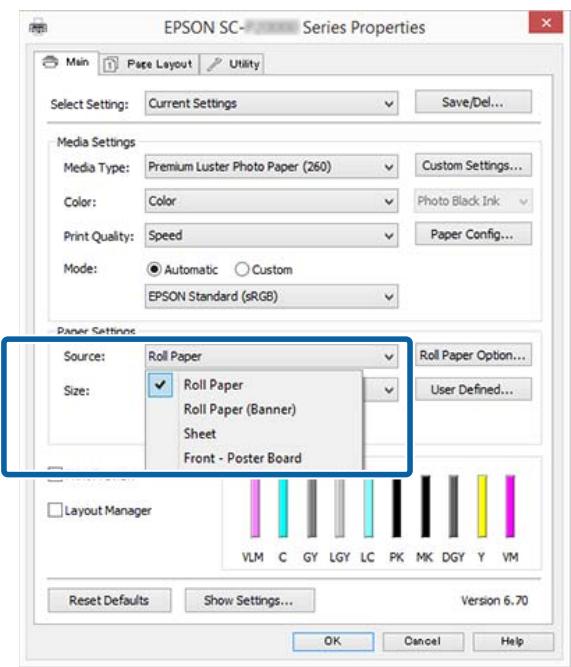
Task: Click the PK photo black ink bar
Action: [x=397, y=507]
